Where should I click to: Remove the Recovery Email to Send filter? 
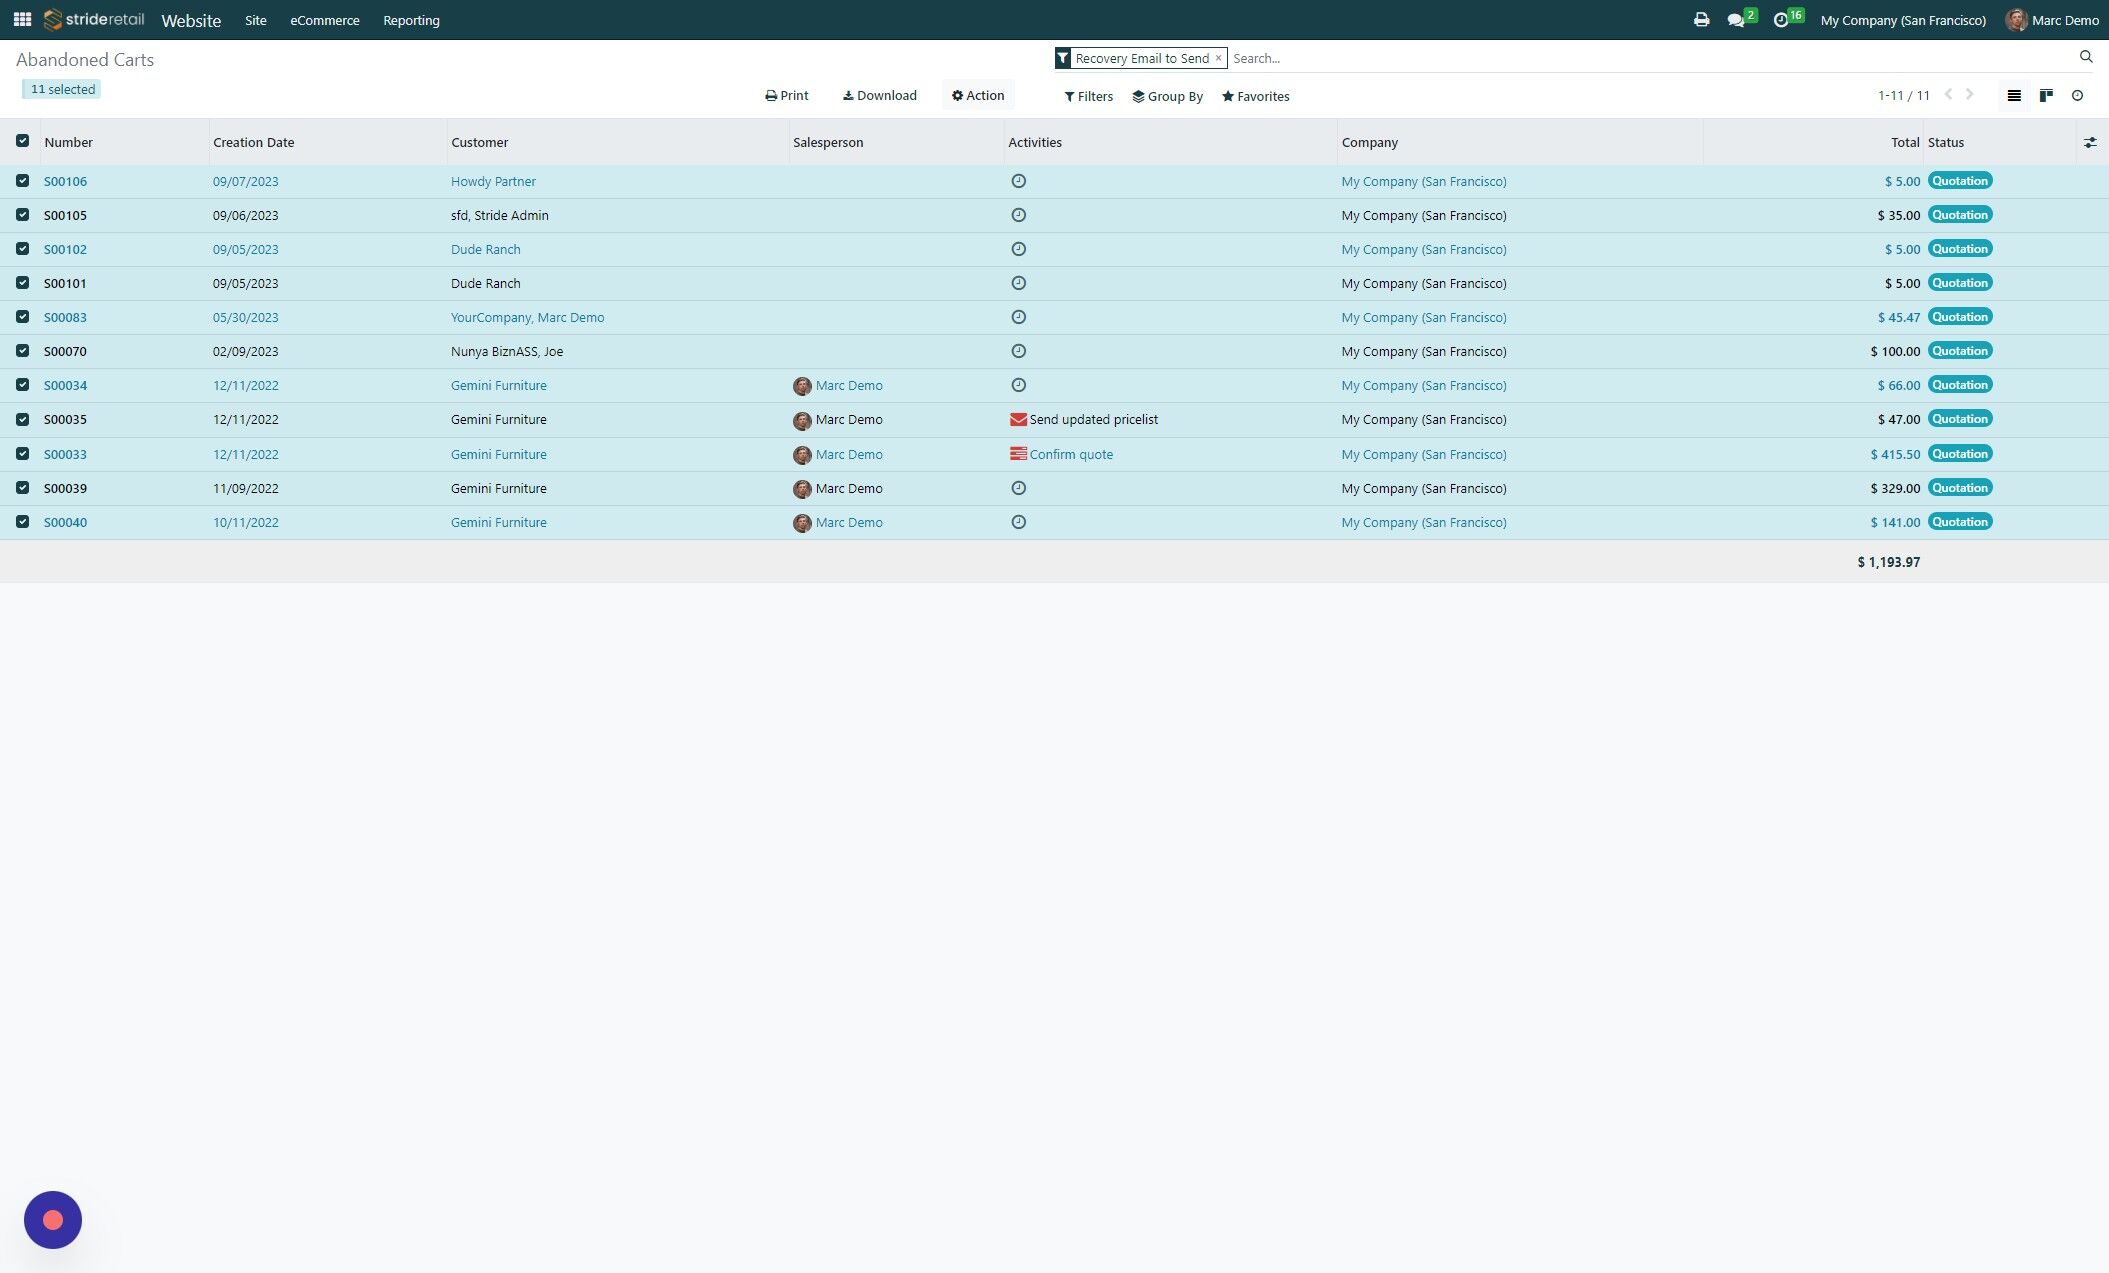(x=1218, y=58)
